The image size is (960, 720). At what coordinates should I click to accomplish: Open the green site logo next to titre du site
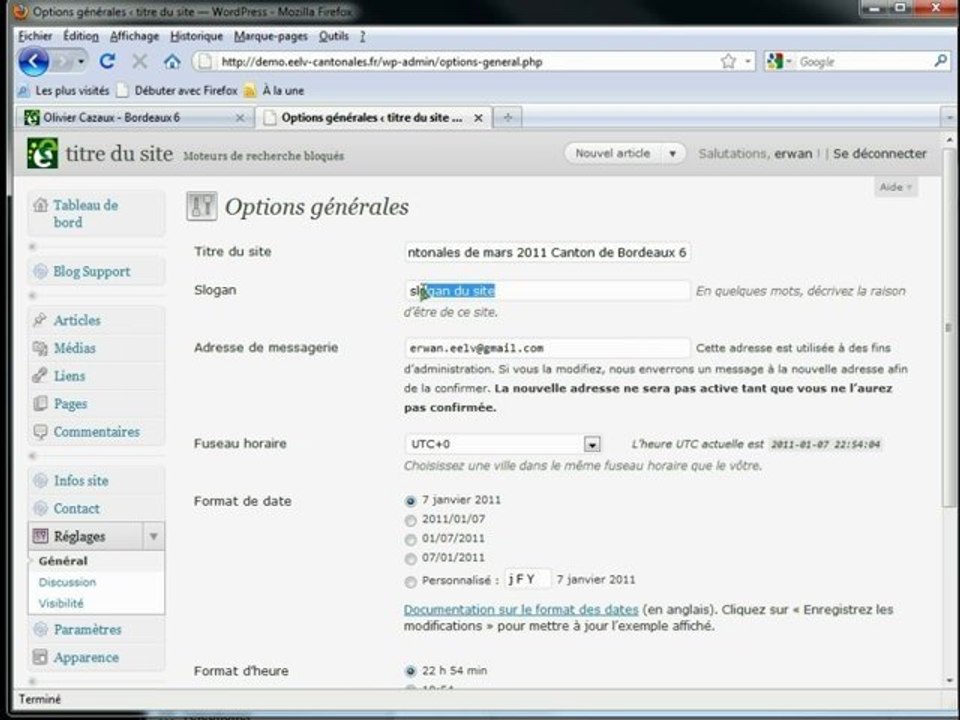click(x=42, y=153)
